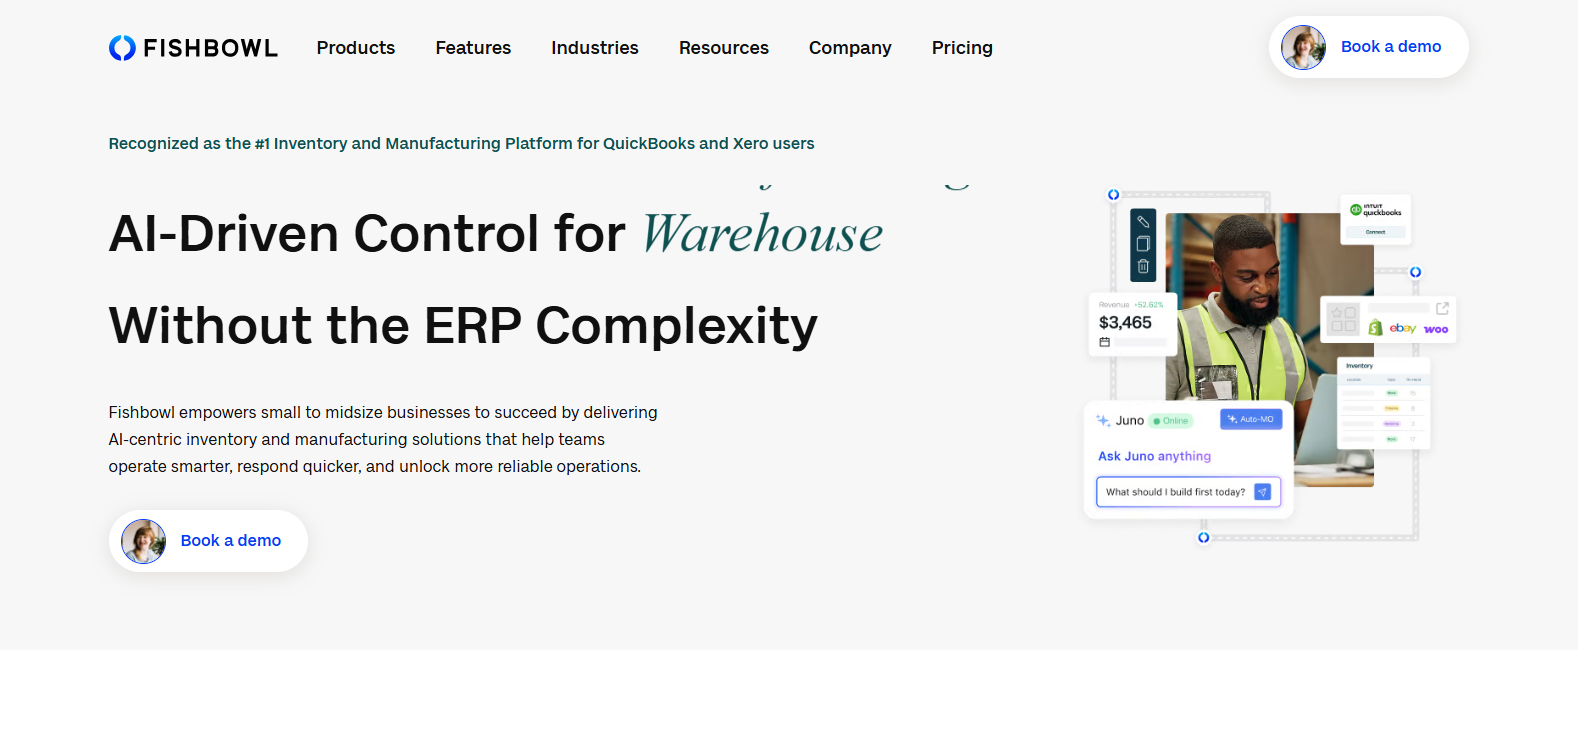The image size is (1578, 730).
Task: Click the send arrow in Juno prompt
Action: pos(1263,492)
